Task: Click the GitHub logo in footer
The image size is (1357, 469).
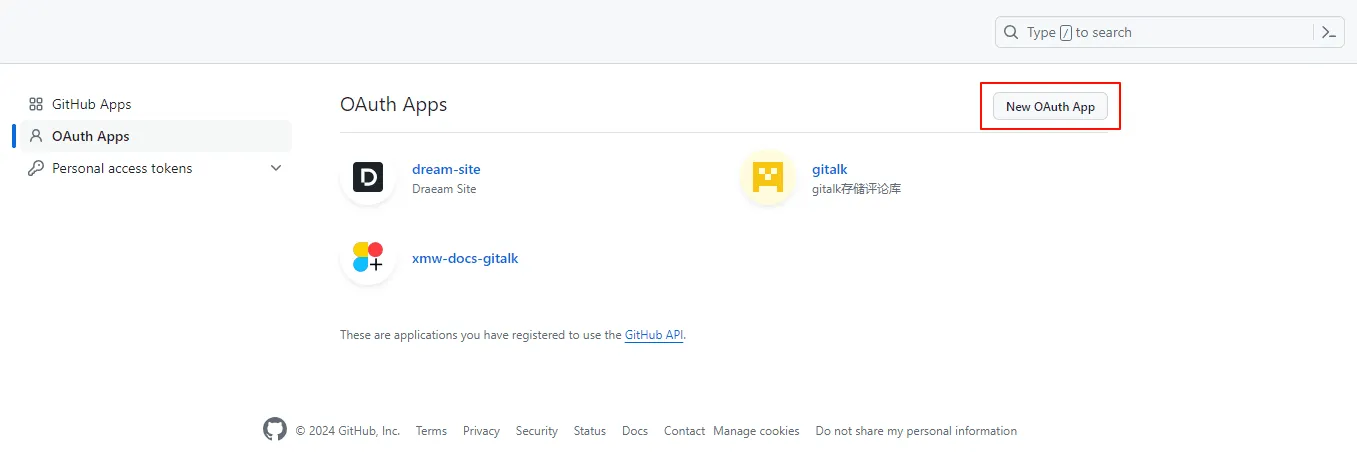Action: [275, 430]
